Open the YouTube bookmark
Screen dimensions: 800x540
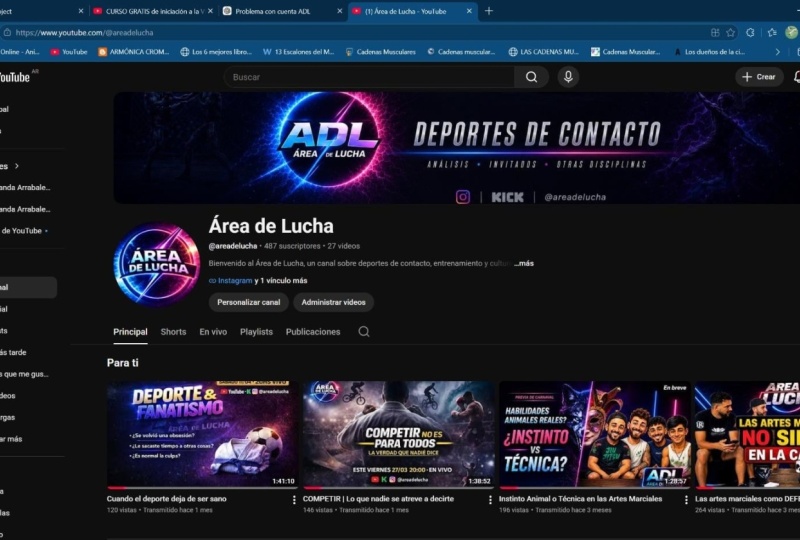pyautogui.click(x=69, y=52)
